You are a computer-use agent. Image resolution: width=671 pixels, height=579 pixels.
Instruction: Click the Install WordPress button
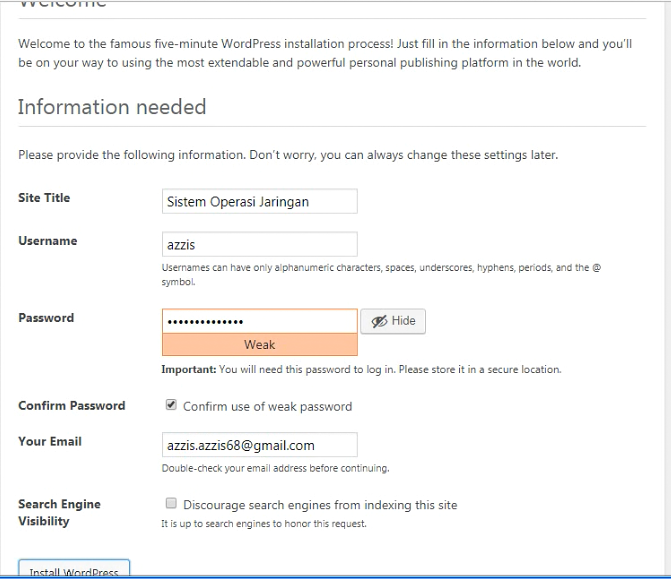point(74,568)
